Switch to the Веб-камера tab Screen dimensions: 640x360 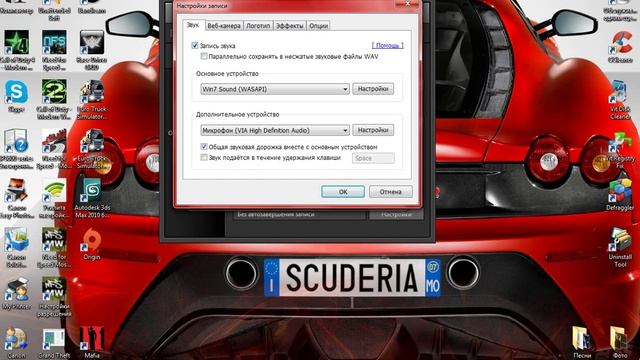click(224, 26)
